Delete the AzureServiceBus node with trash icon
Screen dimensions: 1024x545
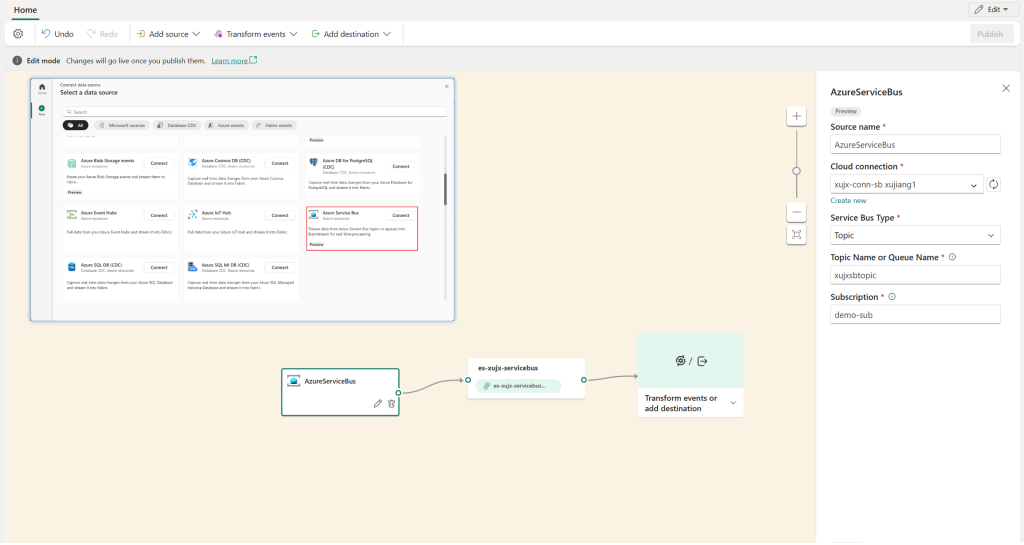pyautogui.click(x=391, y=404)
